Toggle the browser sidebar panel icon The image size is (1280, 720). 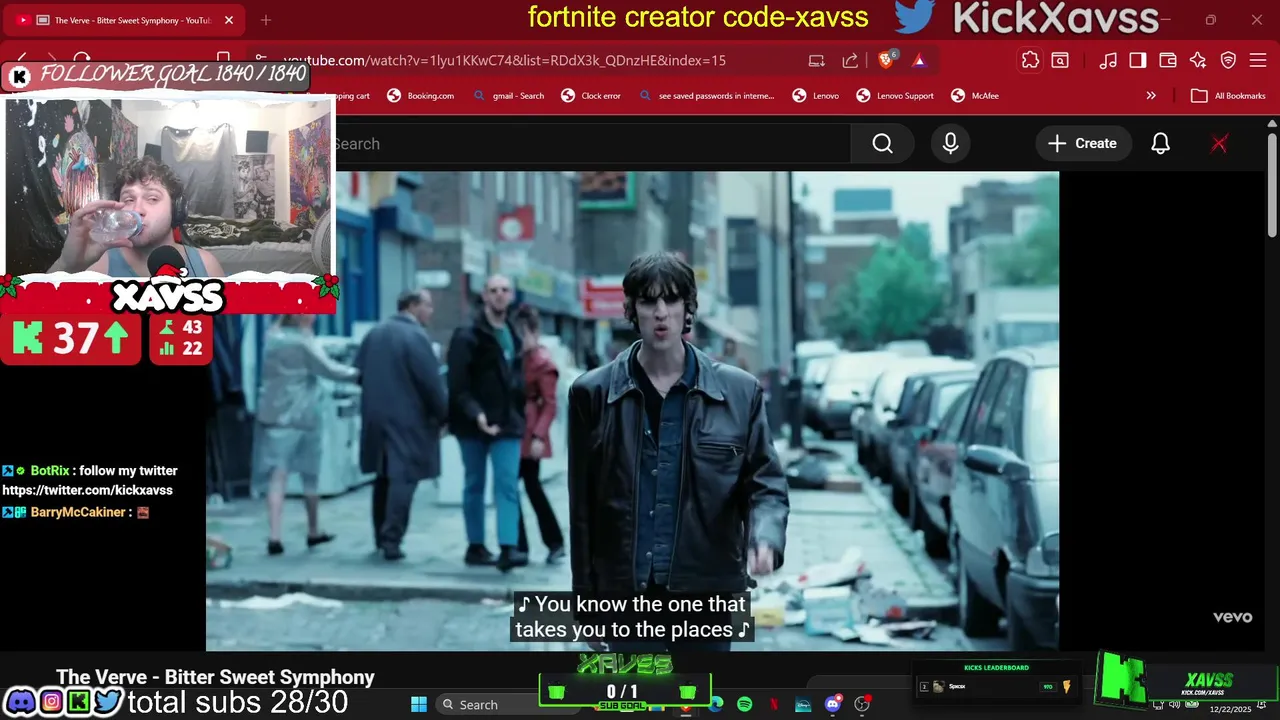[x=1138, y=60]
